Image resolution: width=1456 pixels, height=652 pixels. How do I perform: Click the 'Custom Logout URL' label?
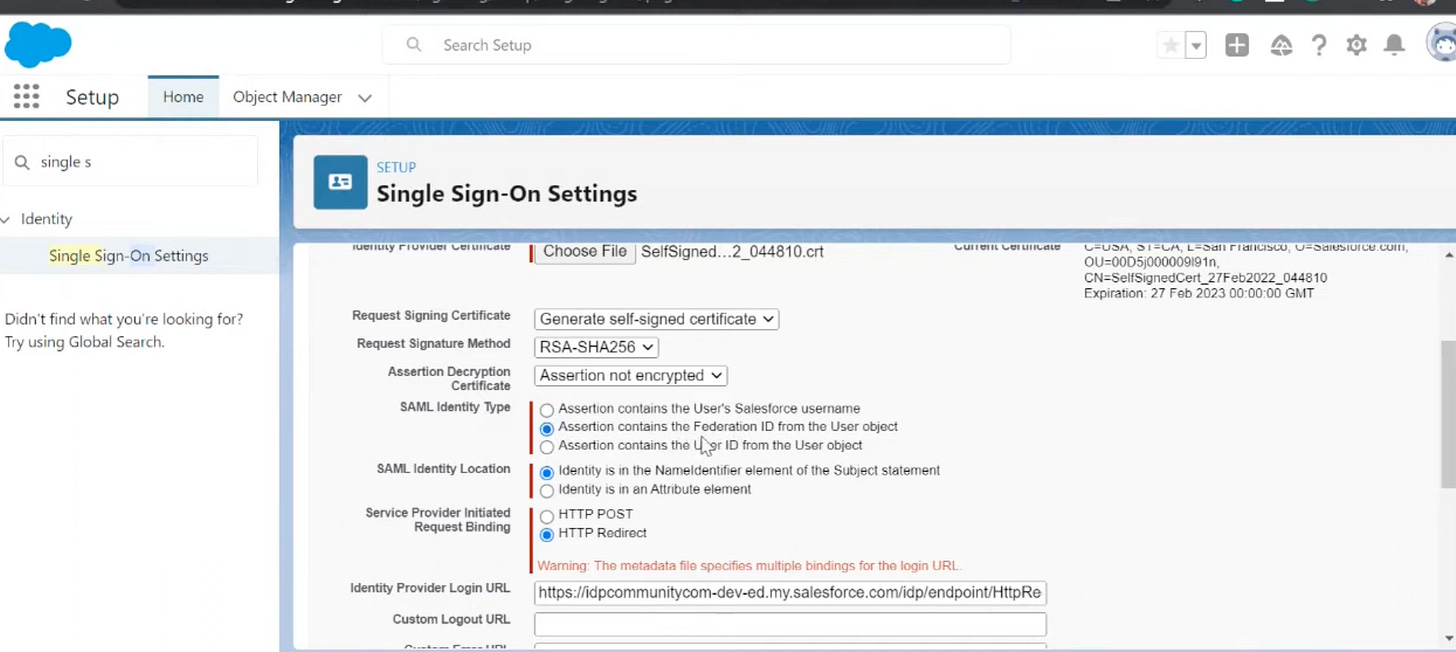click(451, 620)
